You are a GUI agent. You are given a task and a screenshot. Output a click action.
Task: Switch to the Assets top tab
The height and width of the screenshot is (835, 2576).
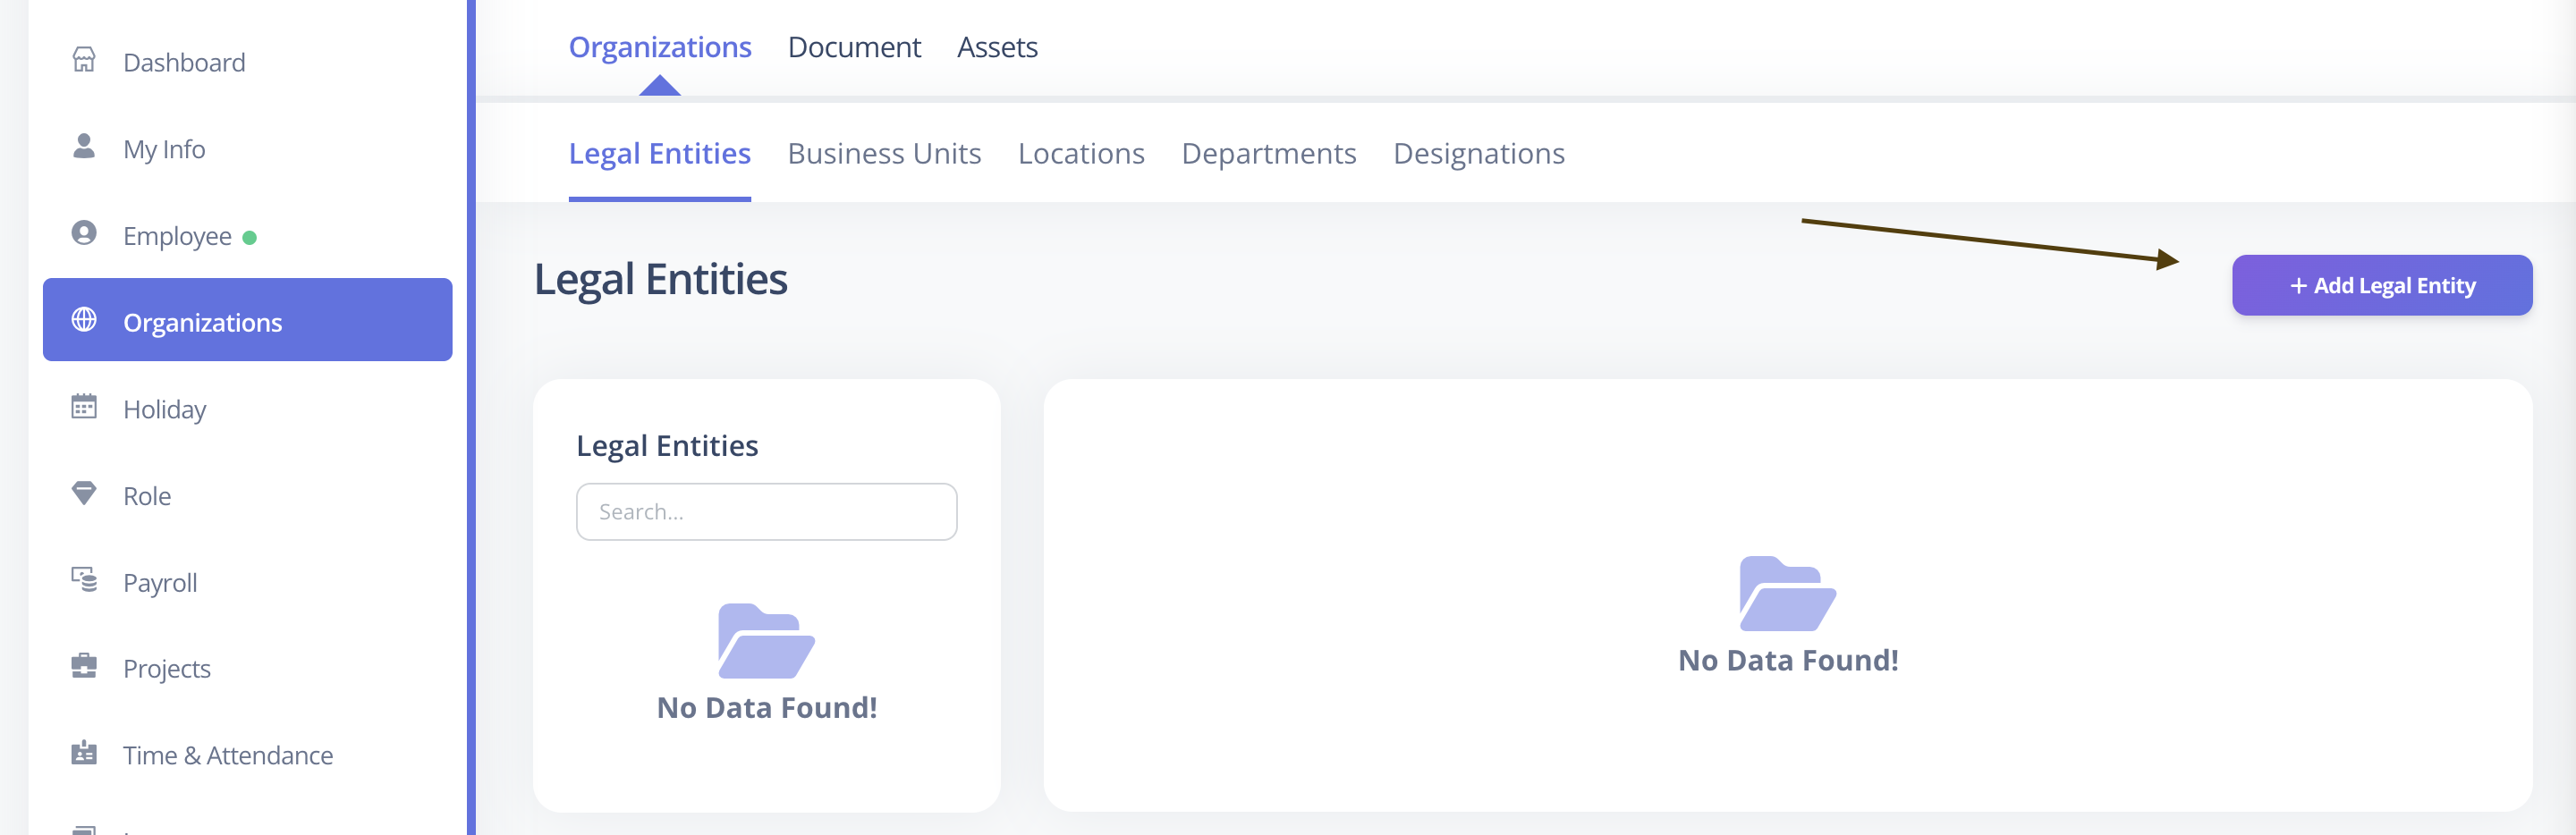(997, 47)
